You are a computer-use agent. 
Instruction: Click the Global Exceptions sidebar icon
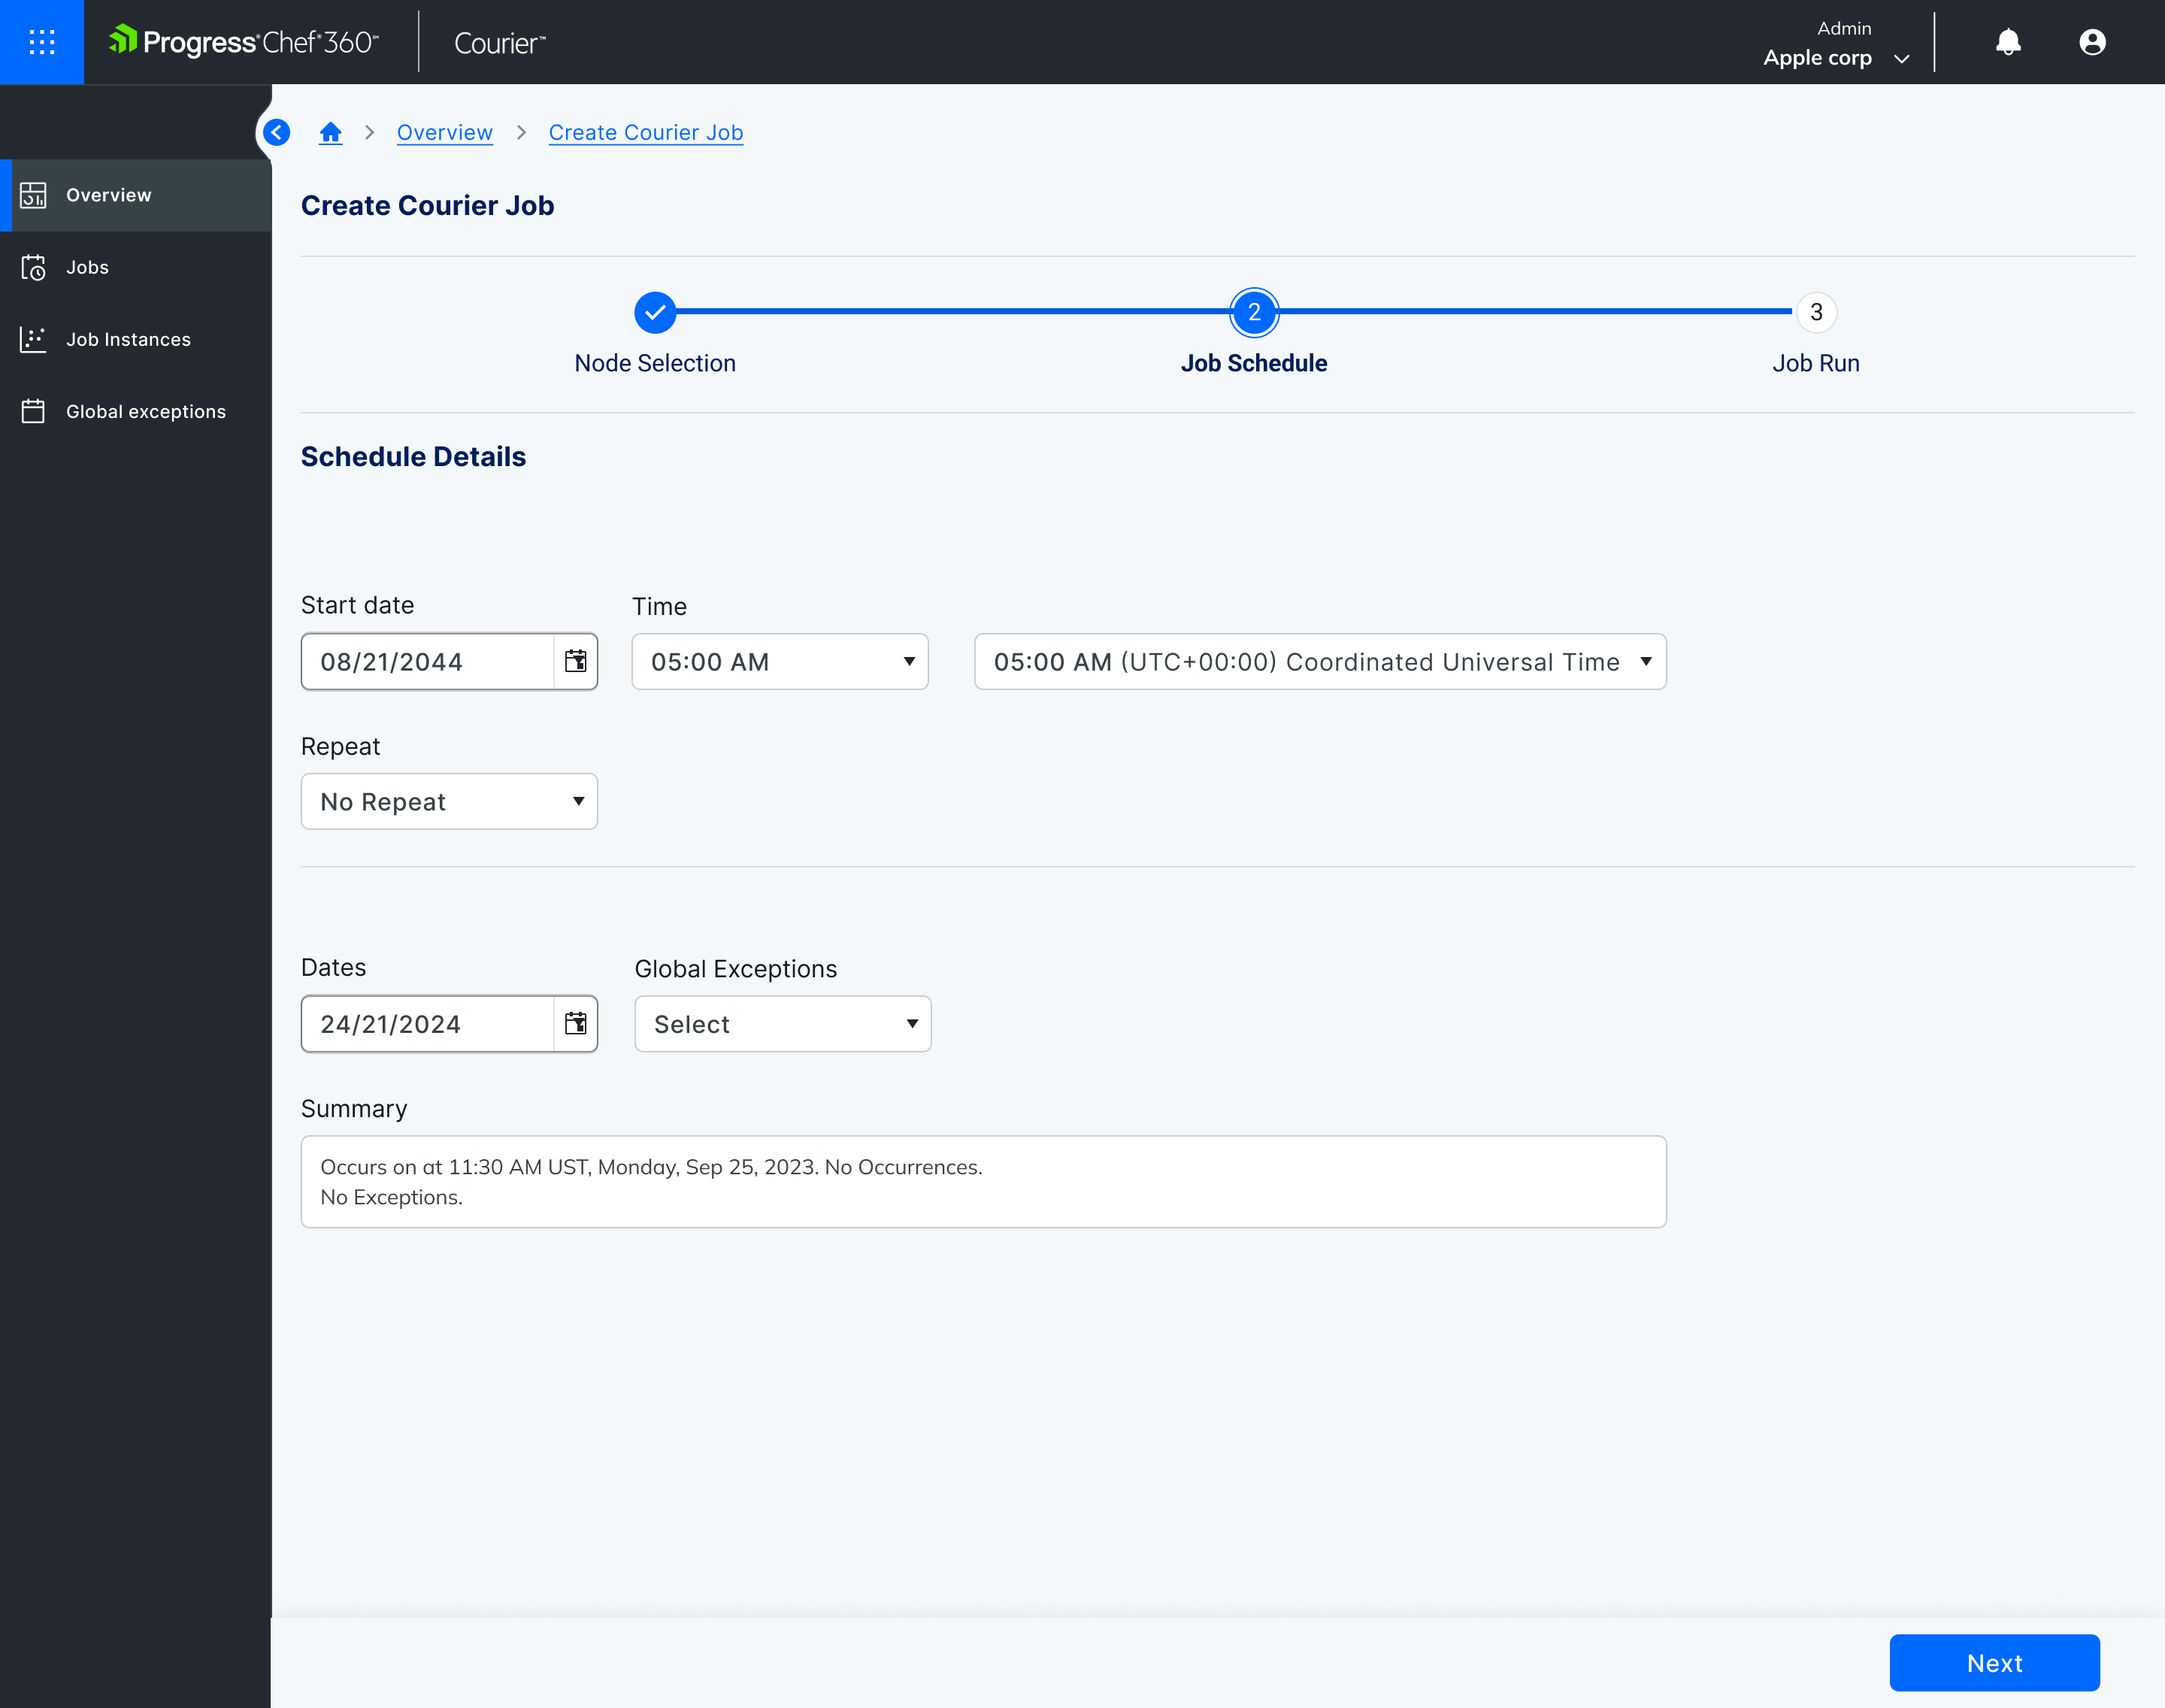[x=35, y=411]
